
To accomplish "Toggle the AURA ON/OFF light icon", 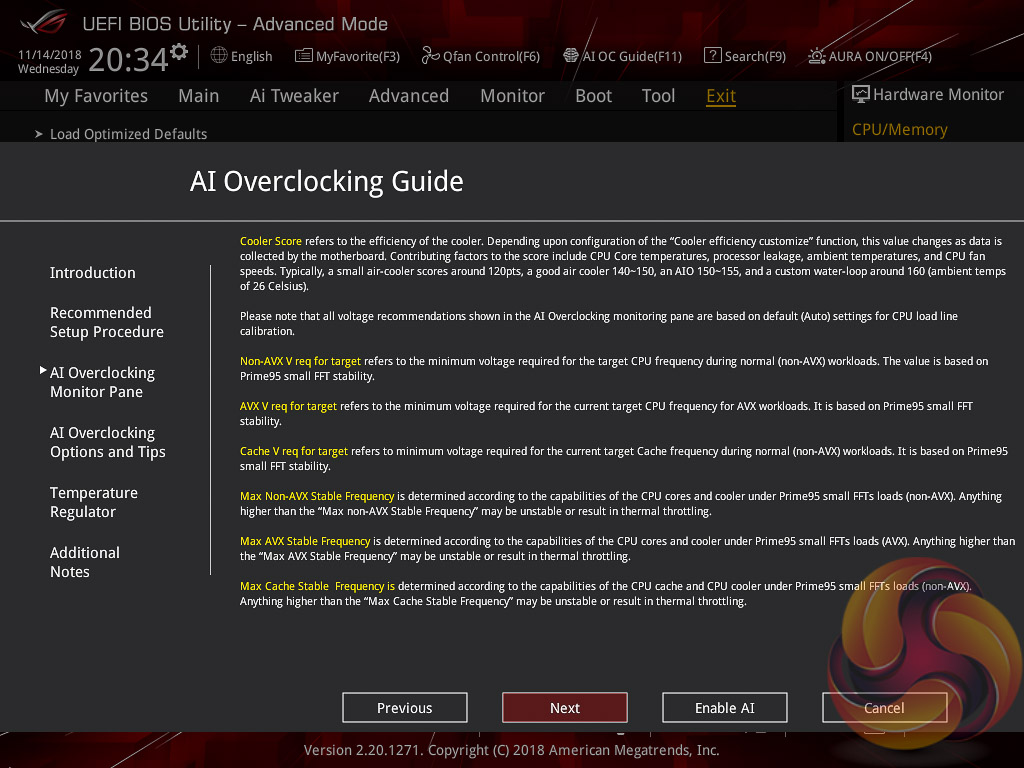I will click(x=817, y=56).
